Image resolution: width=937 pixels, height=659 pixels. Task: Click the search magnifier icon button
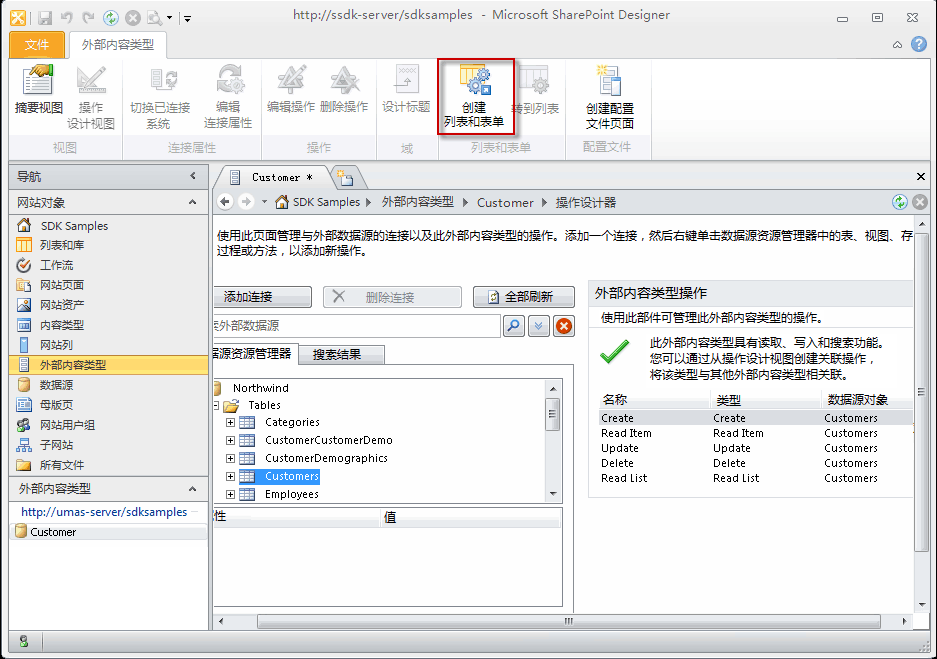click(514, 326)
